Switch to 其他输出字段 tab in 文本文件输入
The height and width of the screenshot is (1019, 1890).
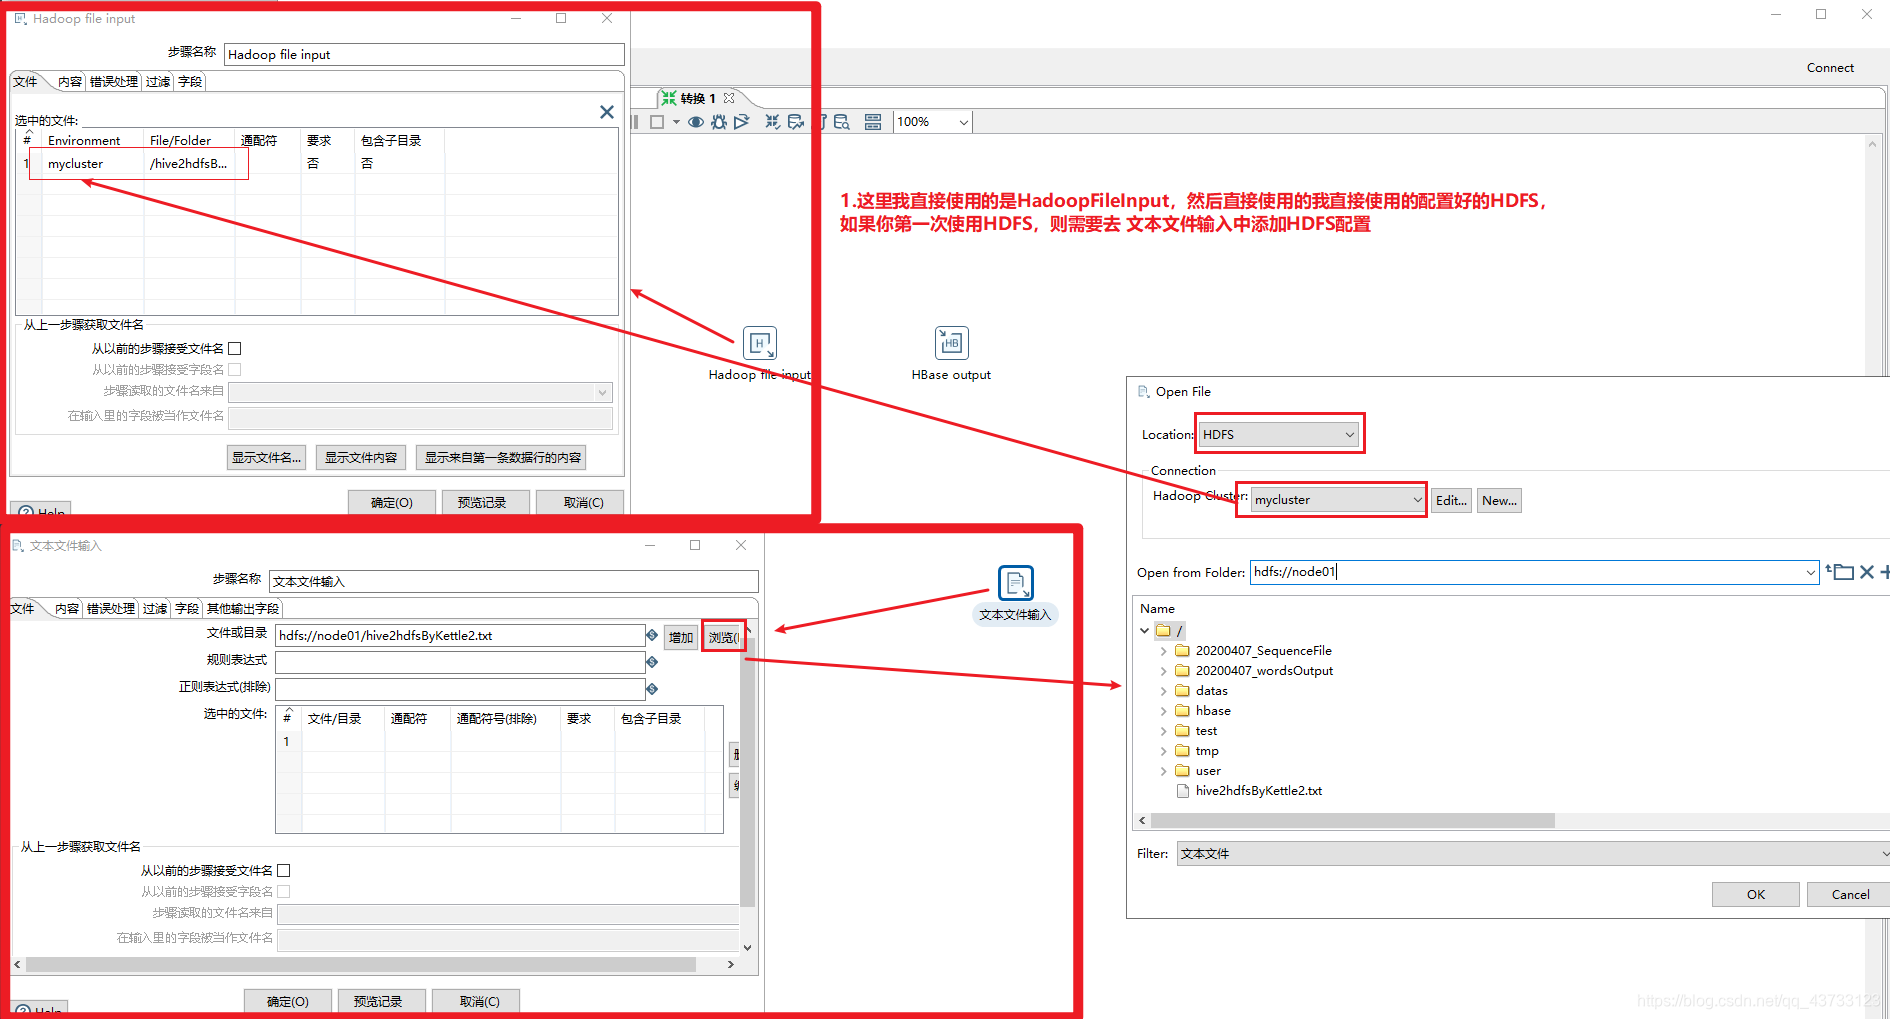coord(243,609)
